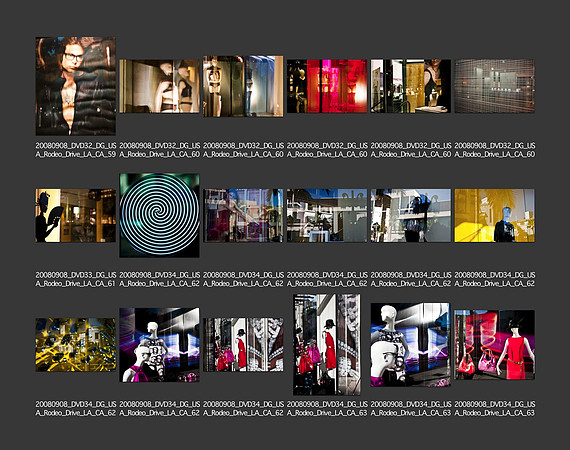This screenshot has width=570, height=450.
Task: Select the close-up white mannequins wearing glasses
Action: tap(411, 345)
